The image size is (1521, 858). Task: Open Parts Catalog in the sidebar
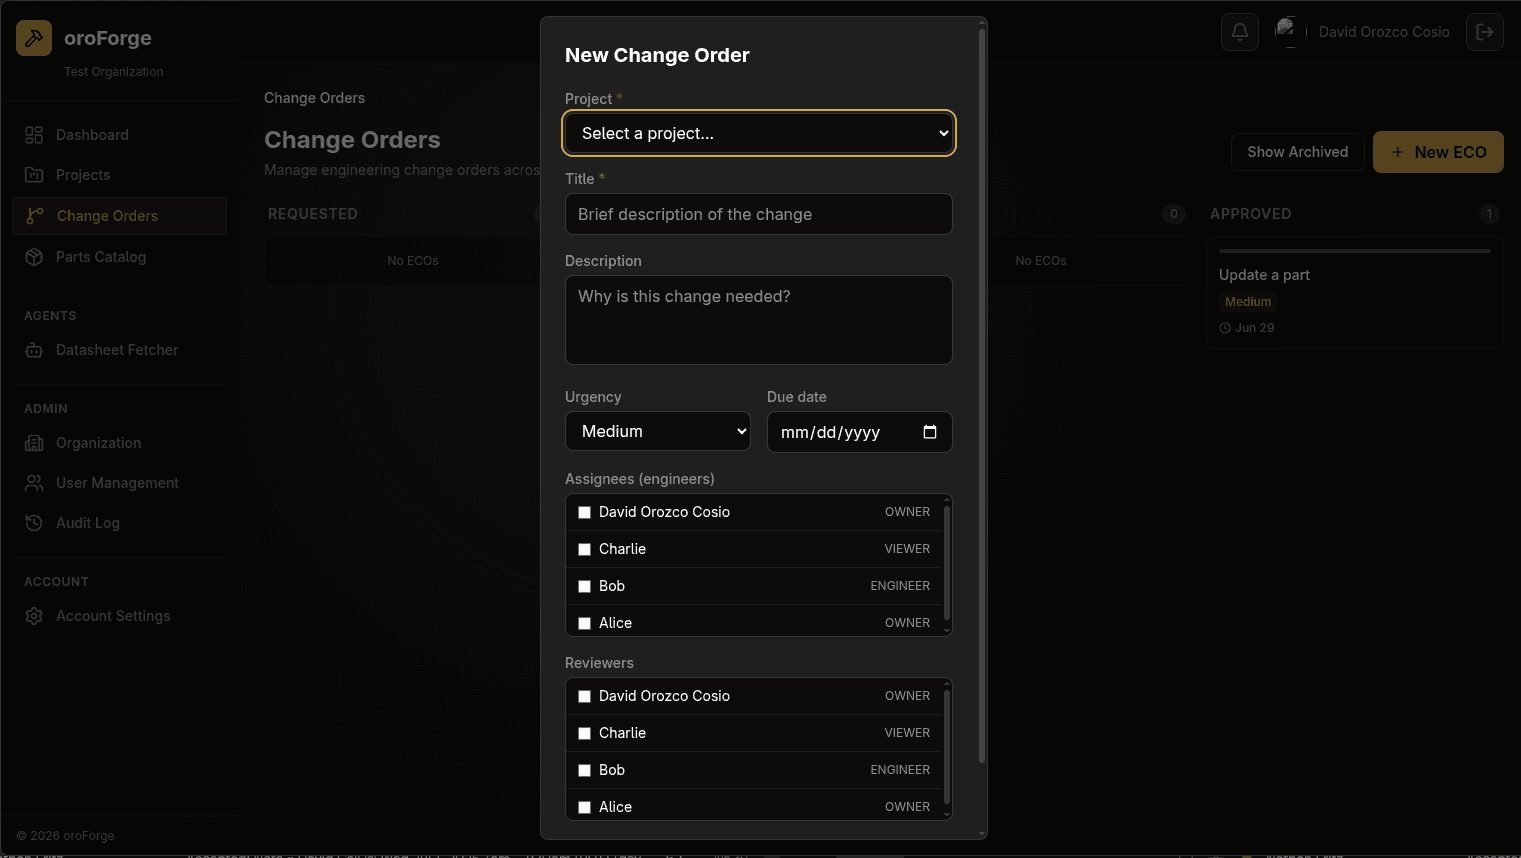(x=120, y=257)
